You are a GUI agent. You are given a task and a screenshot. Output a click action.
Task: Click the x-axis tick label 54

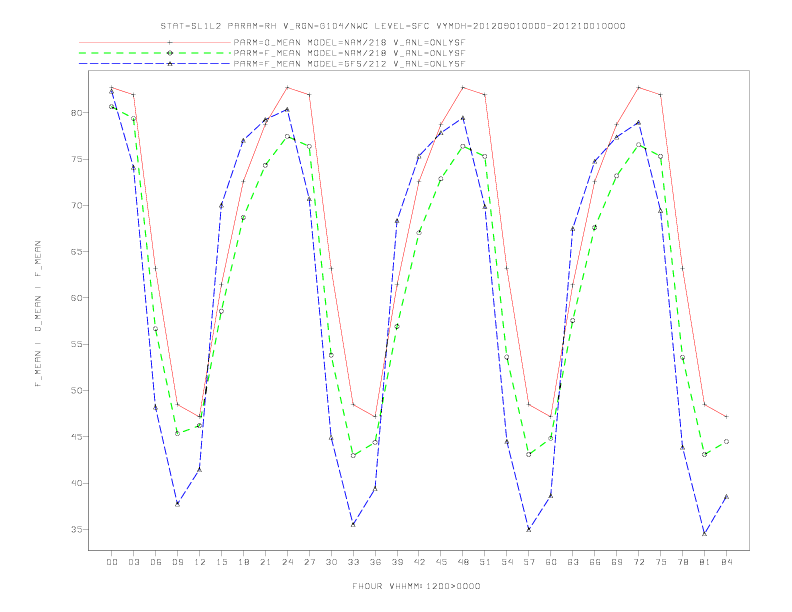(507, 562)
